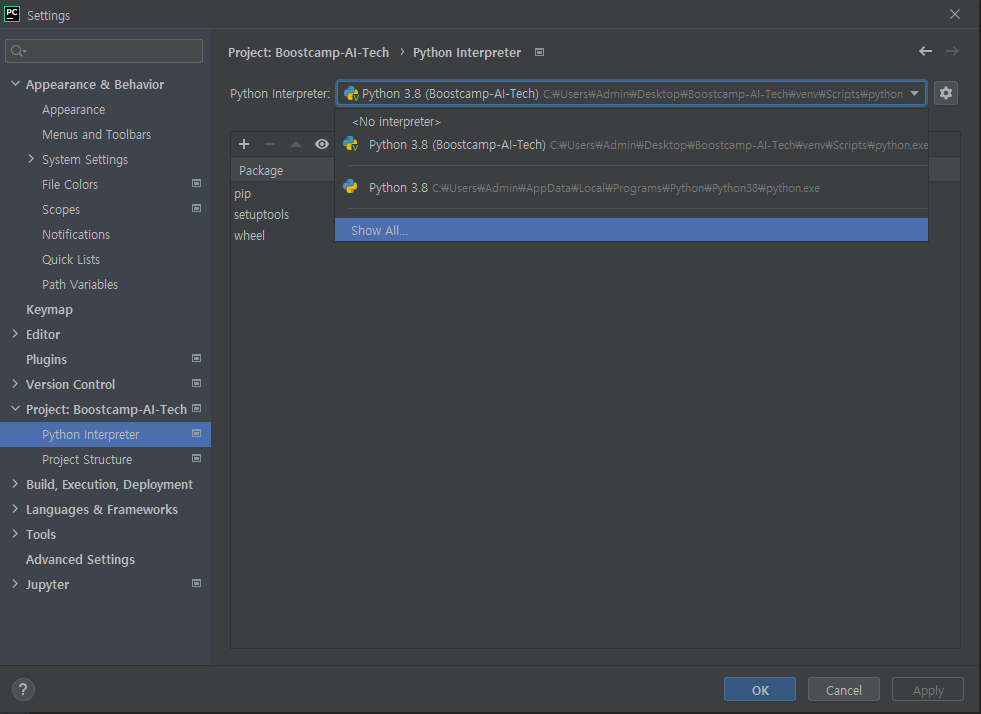The width and height of the screenshot is (981, 714).
Task: Click the project-level icon next to Jupyter
Action: [x=196, y=583]
